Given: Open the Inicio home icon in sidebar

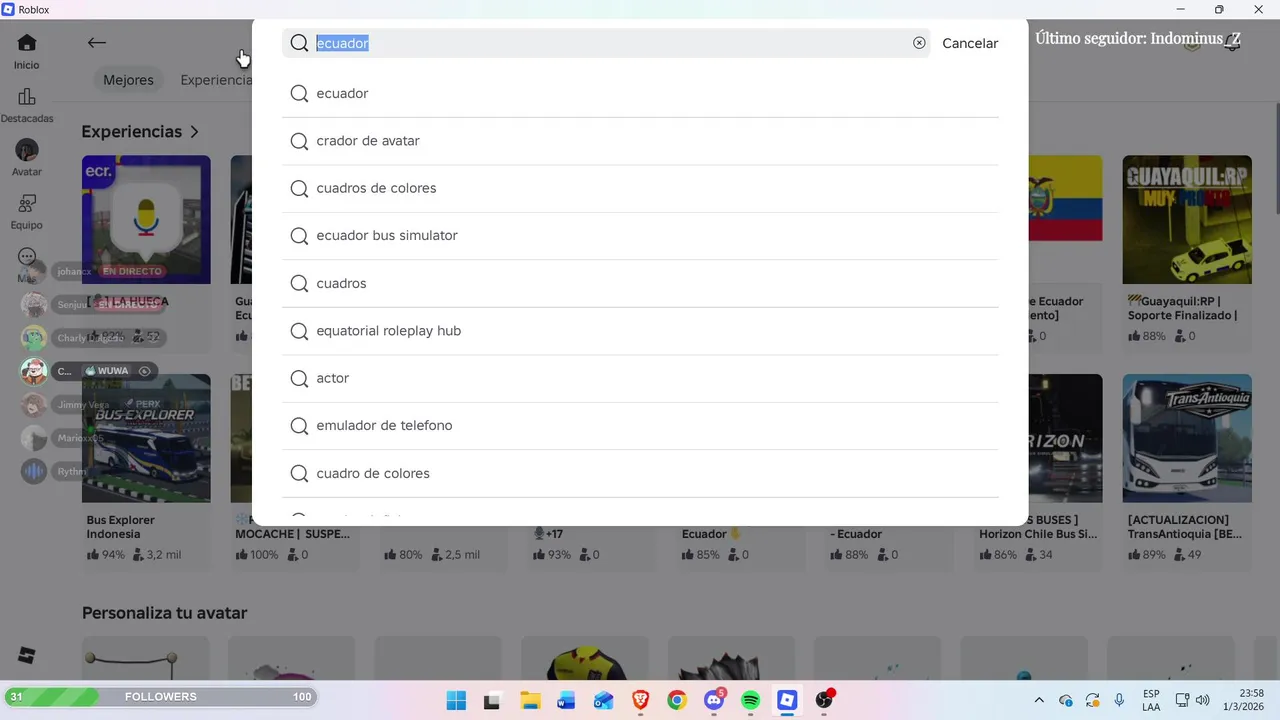Looking at the screenshot, I should point(27,43).
